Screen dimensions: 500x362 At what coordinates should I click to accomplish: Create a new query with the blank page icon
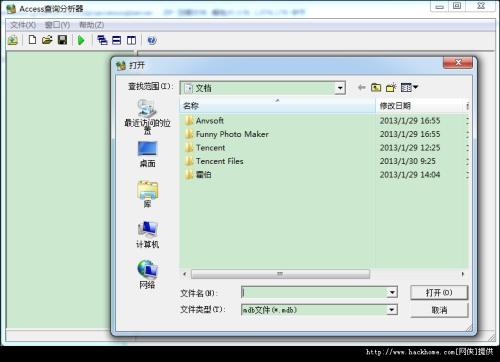click(x=32, y=40)
